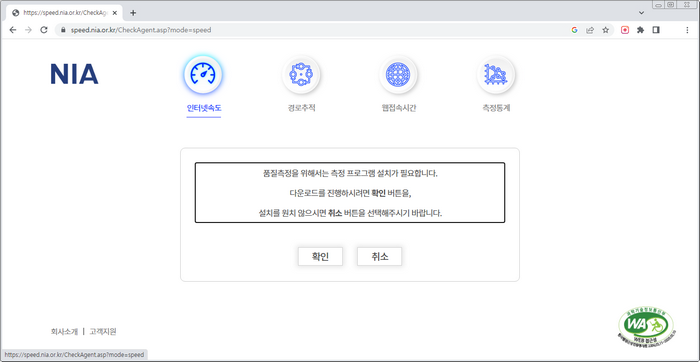This screenshot has height=362, width=700.
Task: Open the red extension icon
Action: tap(625, 30)
